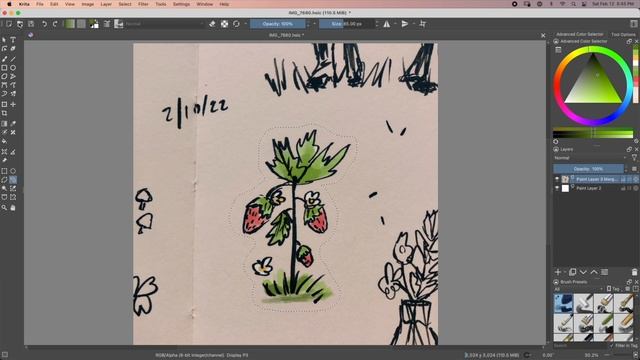Toggle horizontal mirror tool
This screenshot has height=360, width=640.
[x=387, y=24]
